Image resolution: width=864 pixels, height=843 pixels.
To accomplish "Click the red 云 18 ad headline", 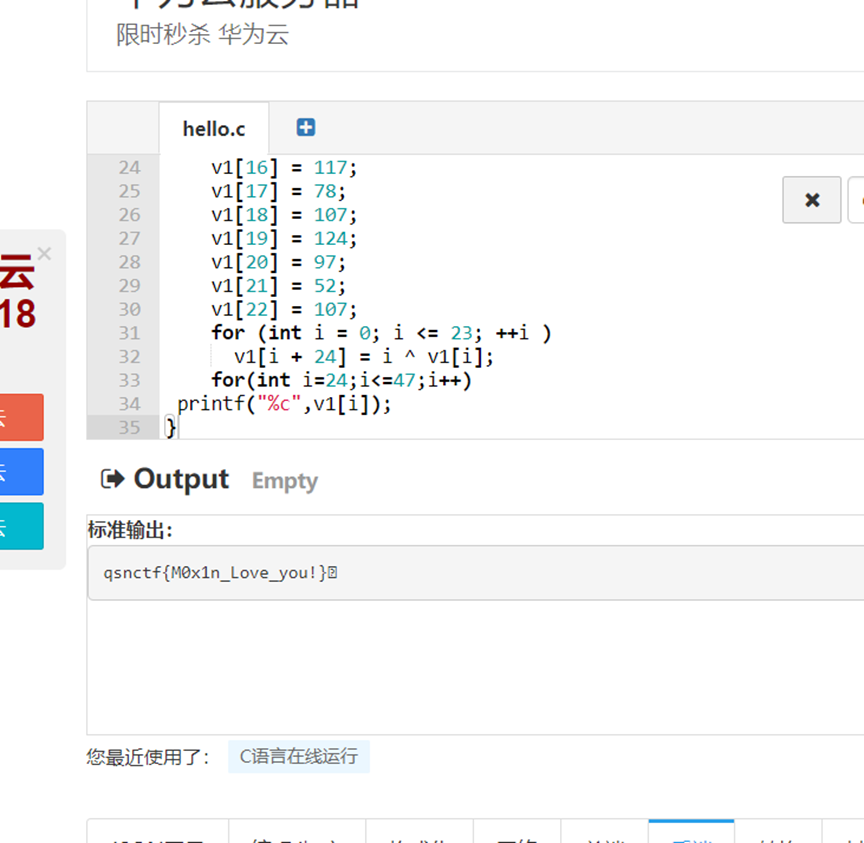I will pyautogui.click(x=18, y=293).
